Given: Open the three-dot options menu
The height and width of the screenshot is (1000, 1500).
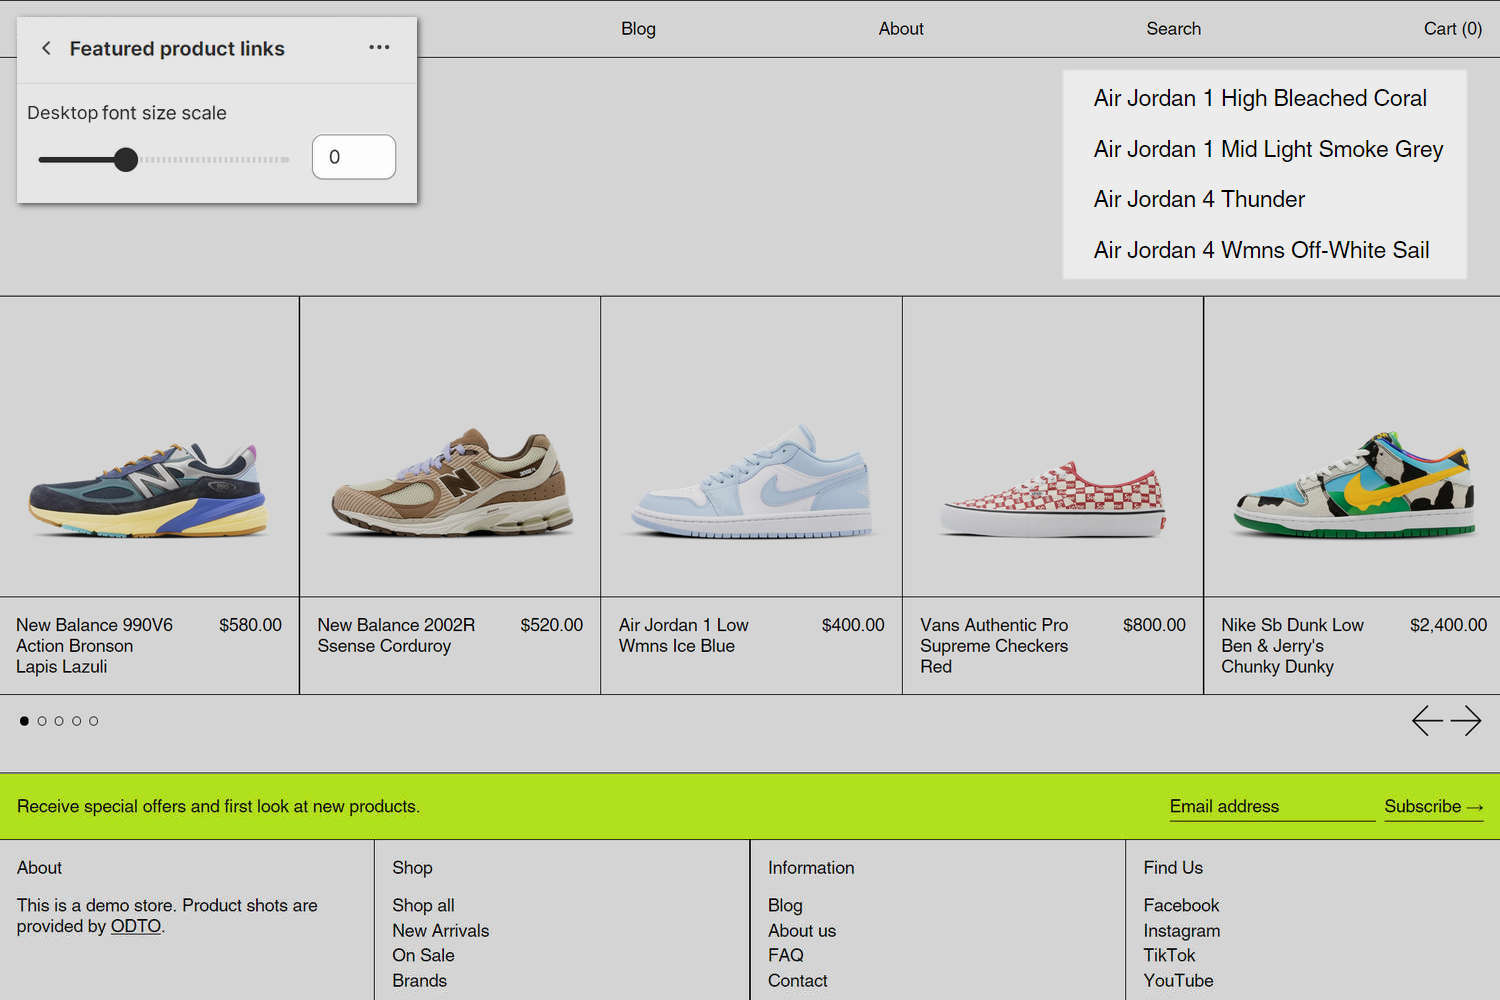Looking at the screenshot, I should [x=379, y=47].
